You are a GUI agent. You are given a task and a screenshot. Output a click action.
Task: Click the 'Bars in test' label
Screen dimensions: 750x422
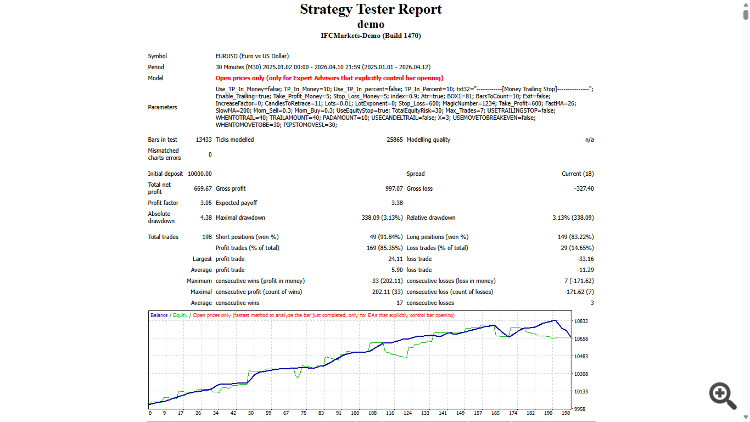pyautogui.click(x=162, y=140)
